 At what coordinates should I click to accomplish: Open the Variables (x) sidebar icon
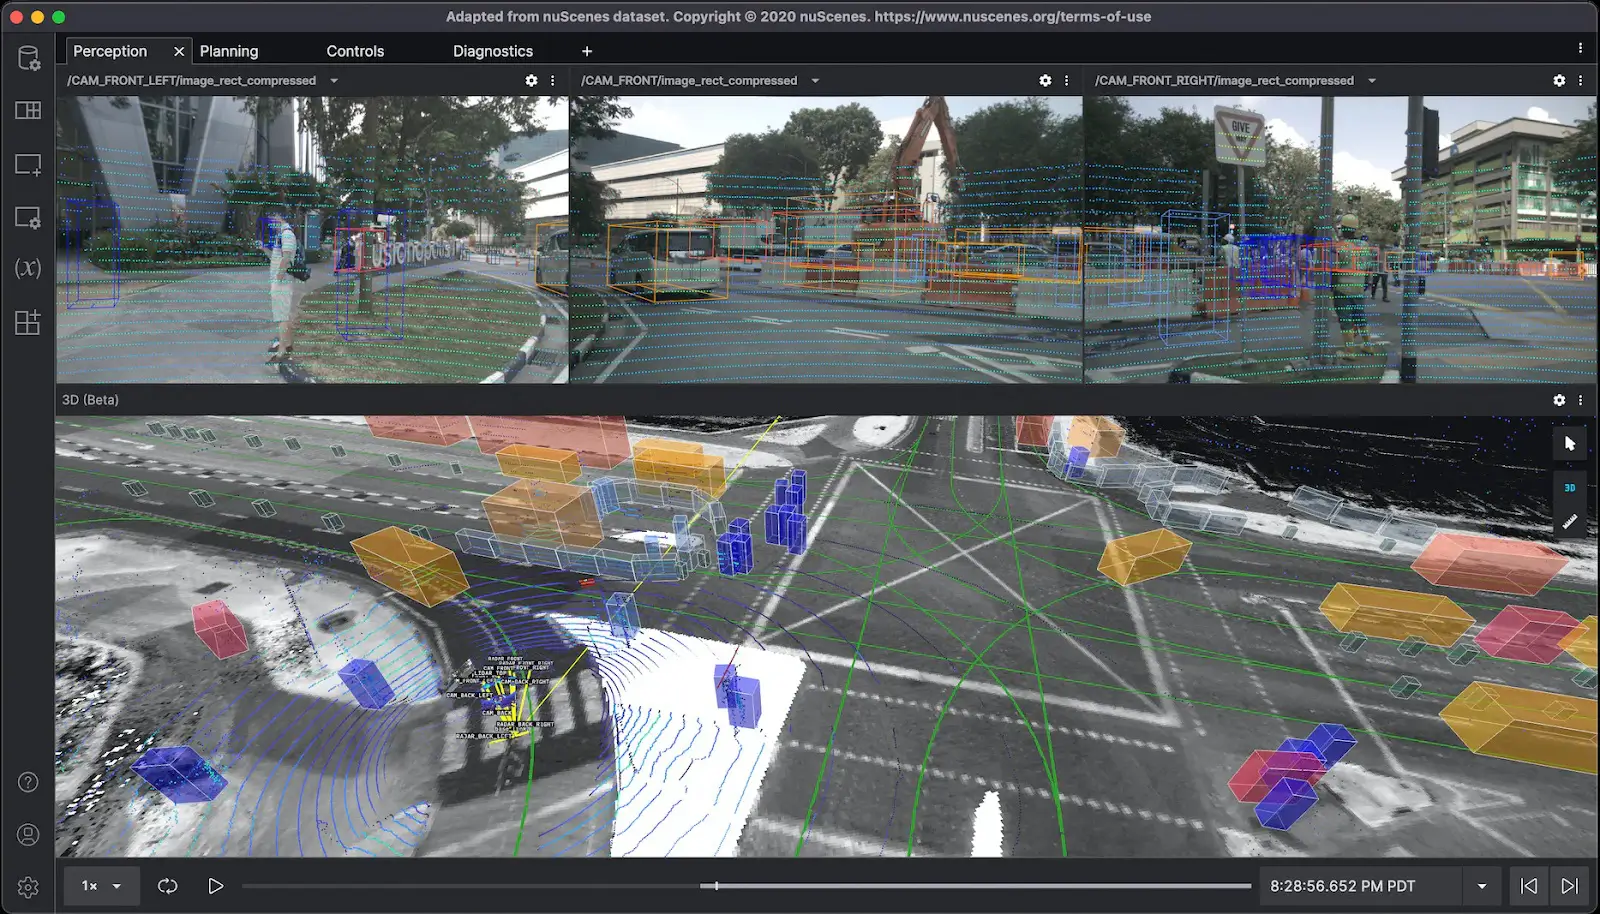pos(28,268)
